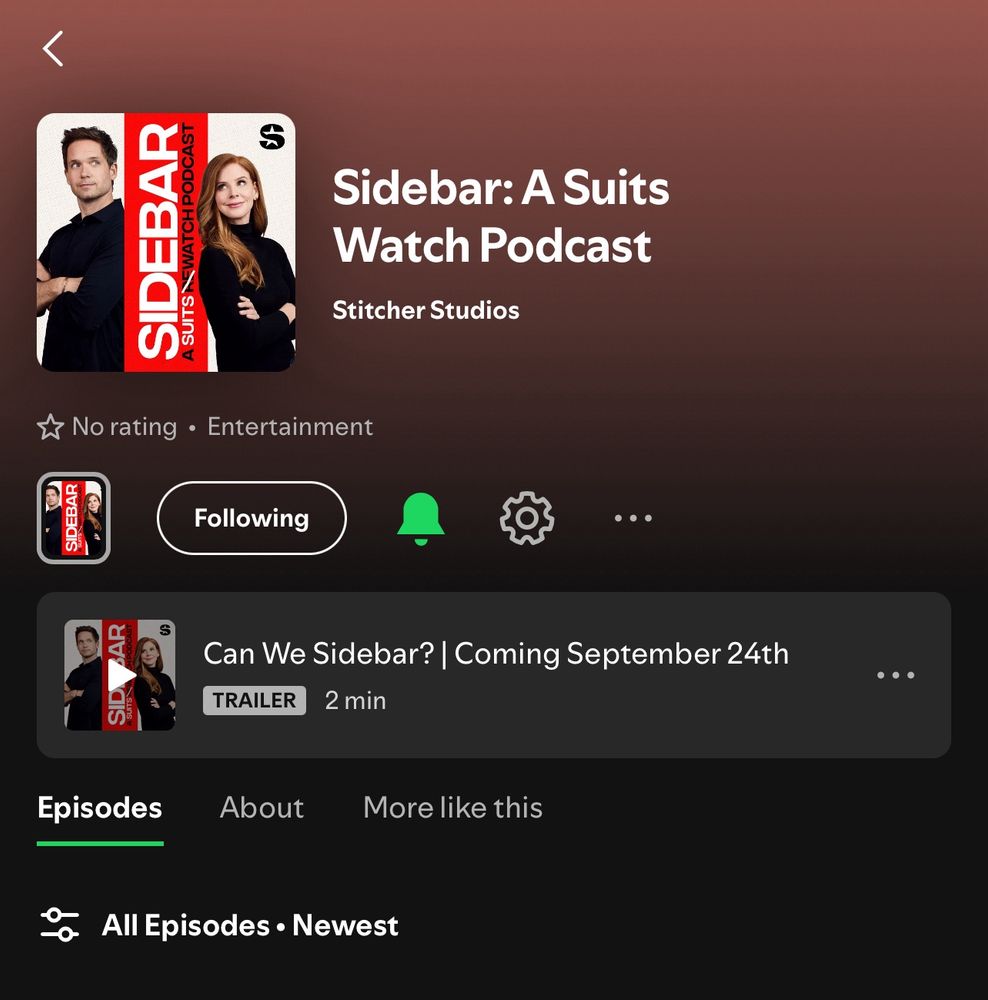Open more options for the trailer episode

coord(896,675)
